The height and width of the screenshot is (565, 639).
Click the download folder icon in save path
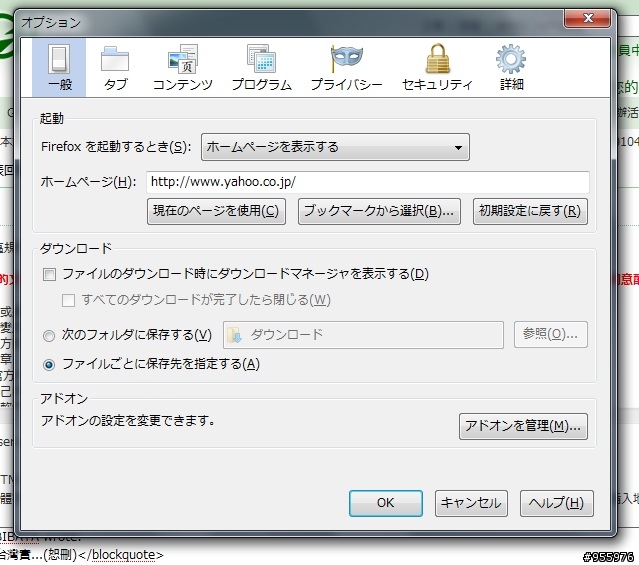pos(235,335)
